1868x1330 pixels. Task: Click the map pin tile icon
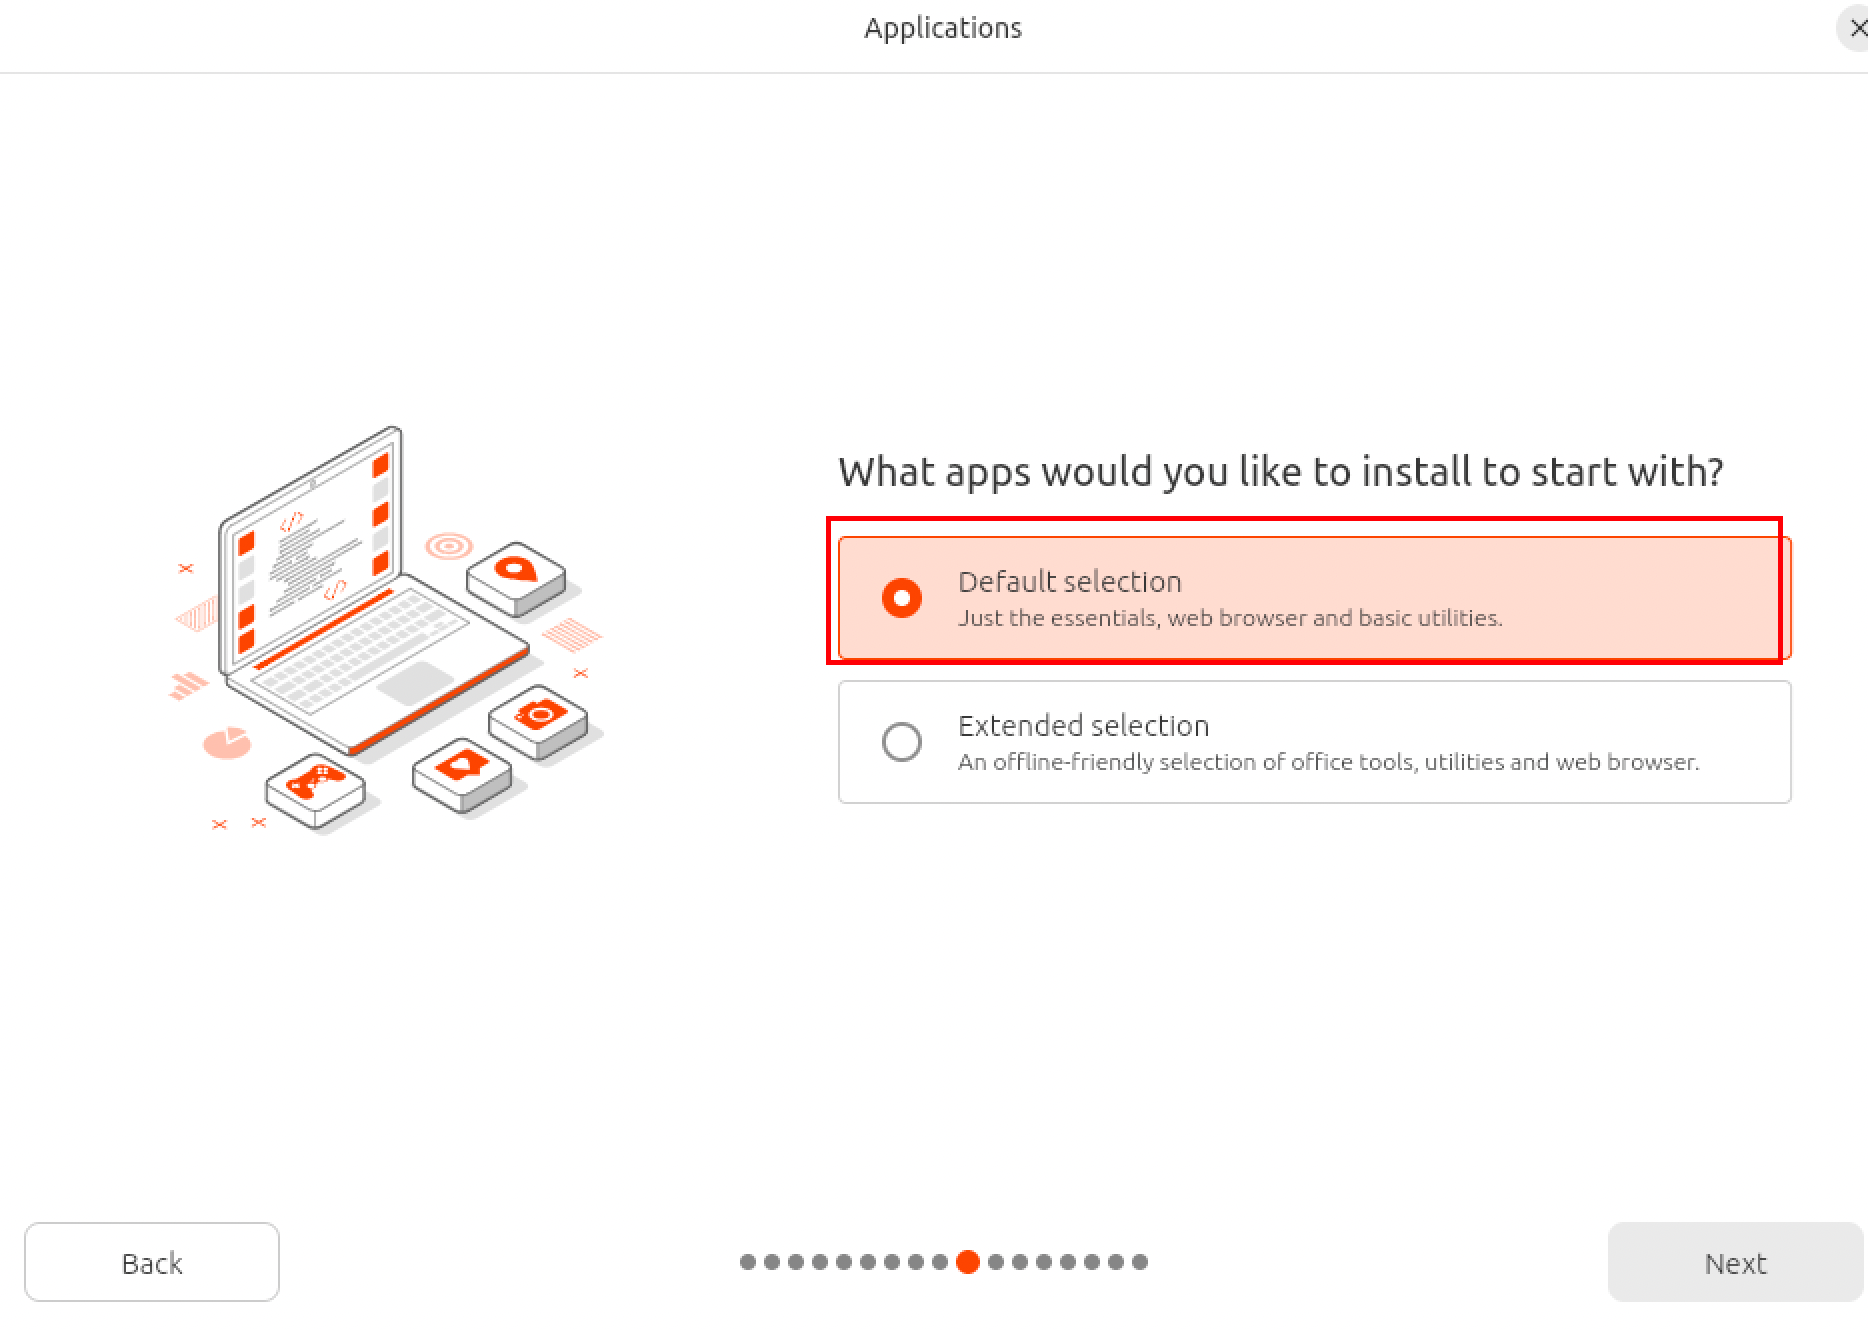[x=516, y=578]
